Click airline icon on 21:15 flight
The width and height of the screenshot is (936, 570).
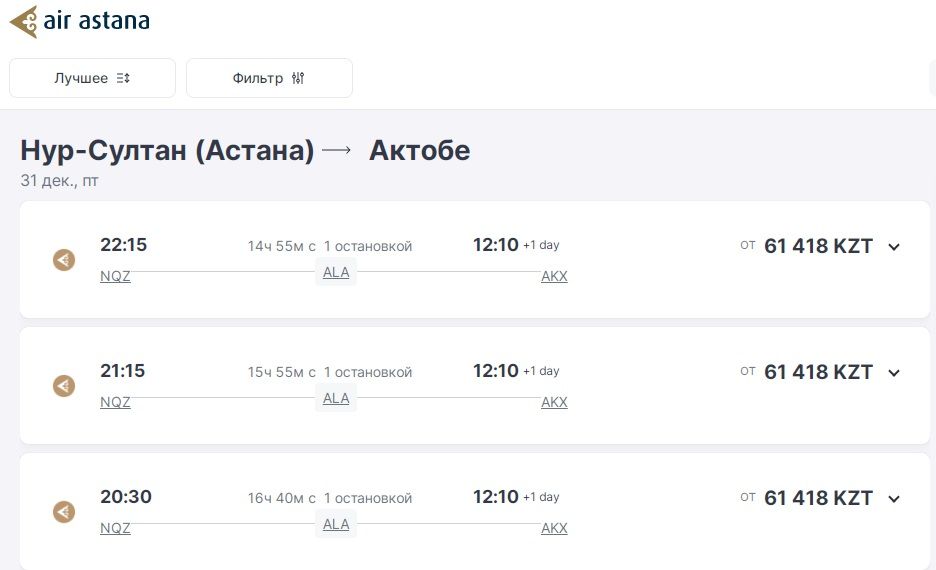[64, 386]
